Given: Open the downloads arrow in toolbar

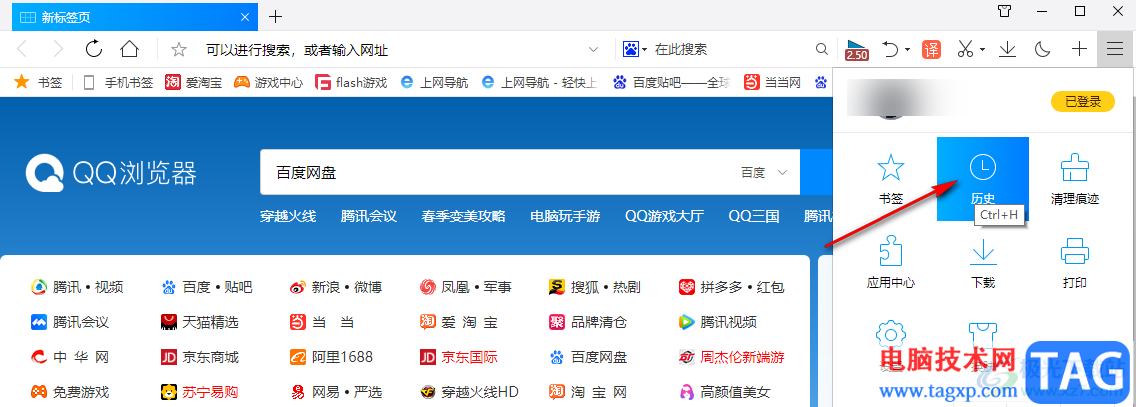Looking at the screenshot, I should coord(1007,49).
